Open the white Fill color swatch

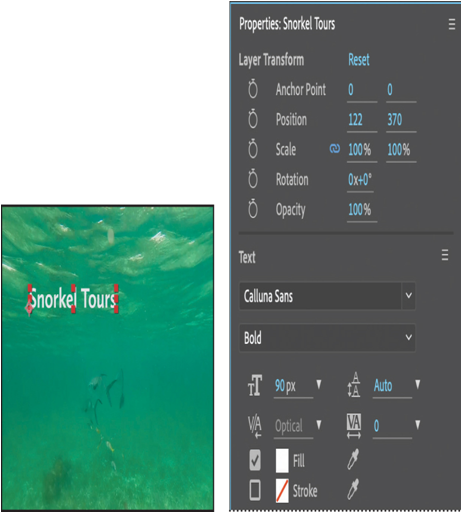pos(282,460)
